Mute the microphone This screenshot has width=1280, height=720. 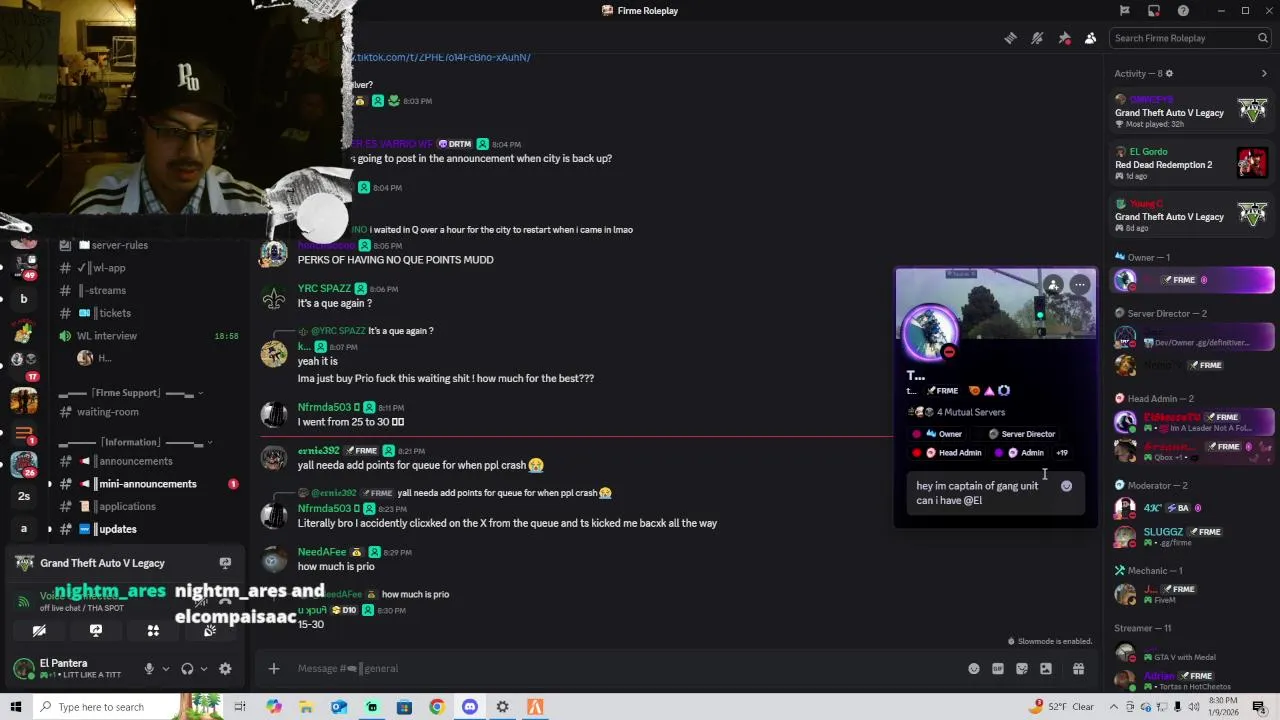click(149, 669)
